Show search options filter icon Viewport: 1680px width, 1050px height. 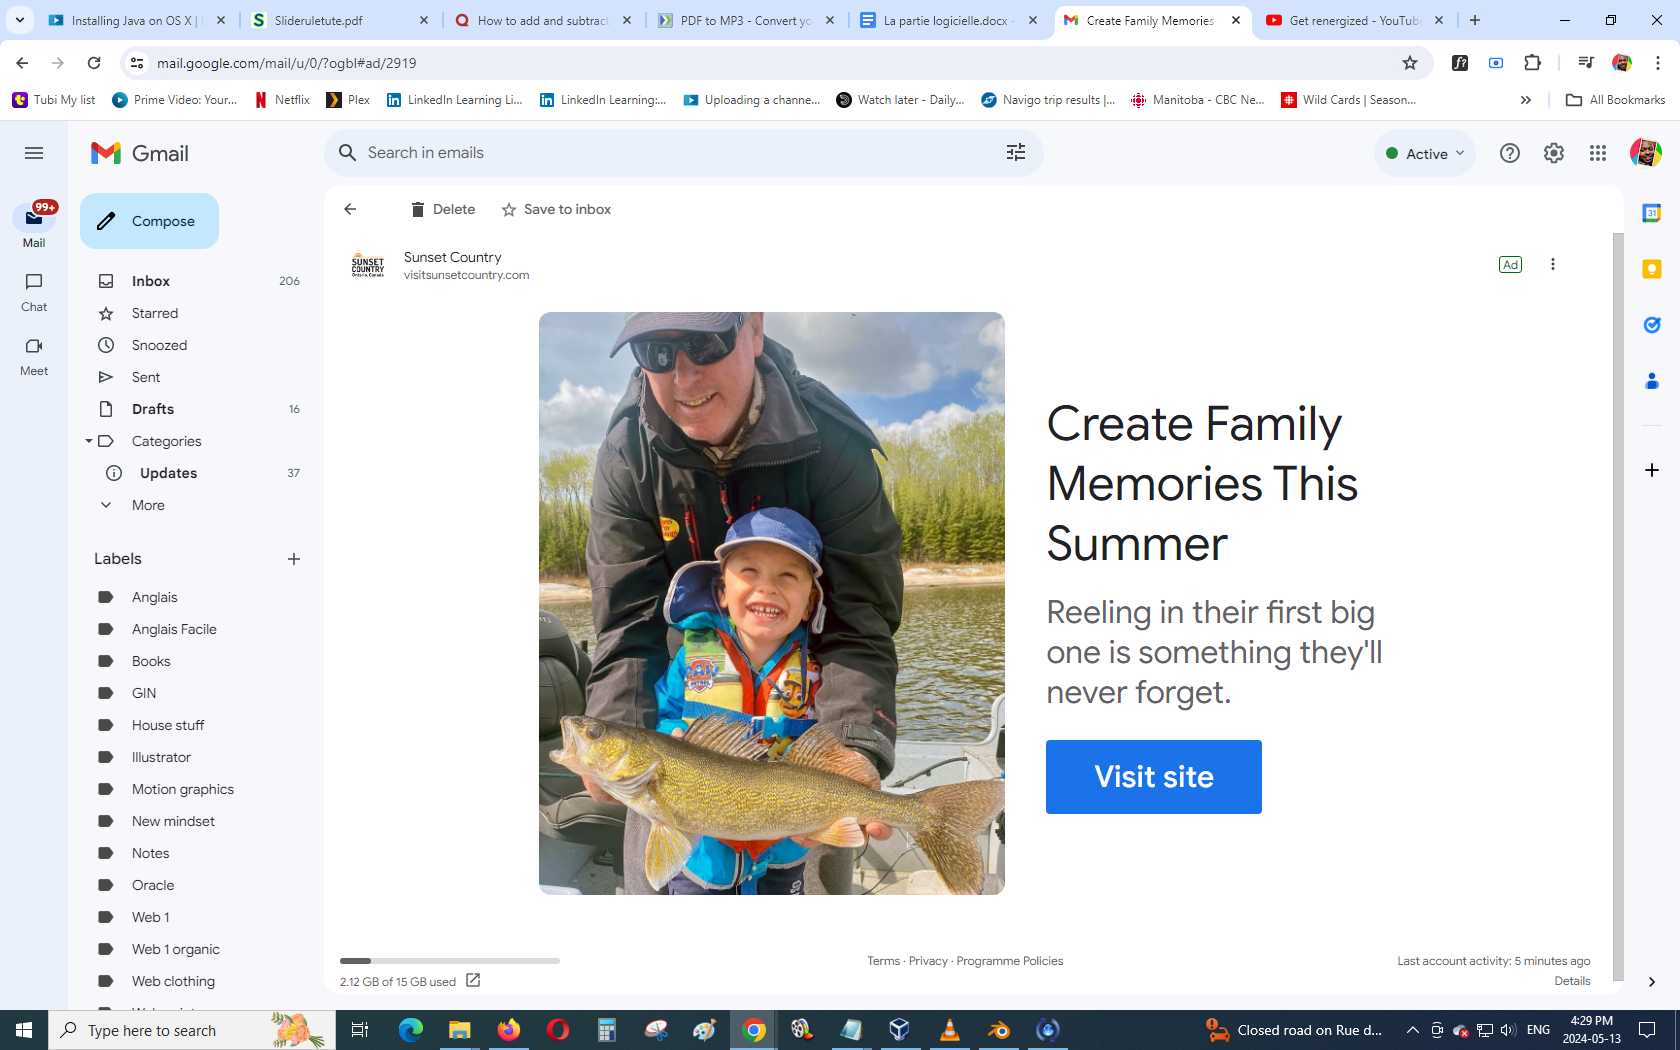(x=1015, y=153)
